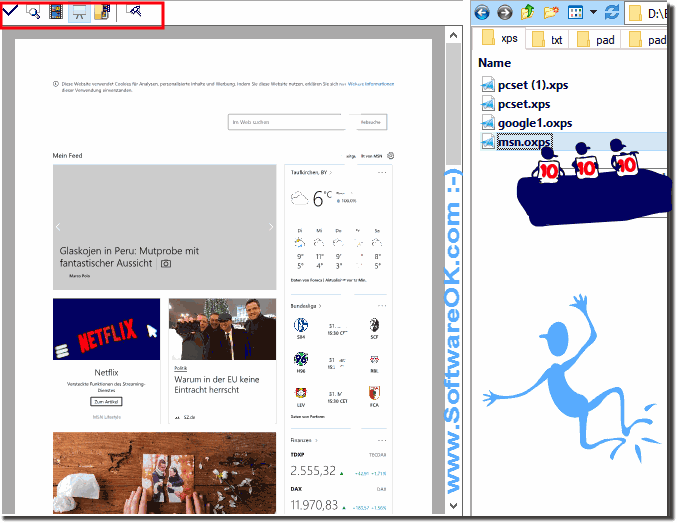
Task: Open the Finanzen card three-dots menu
Action: [x=382, y=441]
